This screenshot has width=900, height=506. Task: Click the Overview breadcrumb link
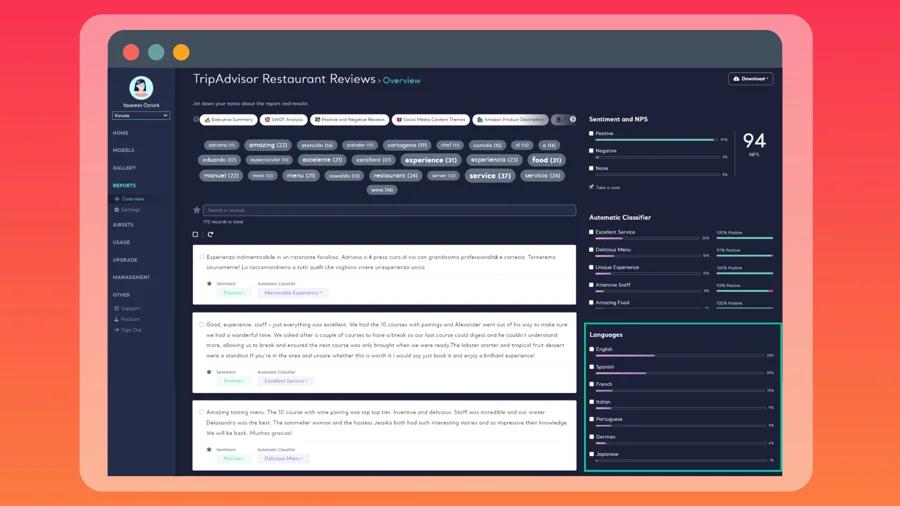(402, 81)
